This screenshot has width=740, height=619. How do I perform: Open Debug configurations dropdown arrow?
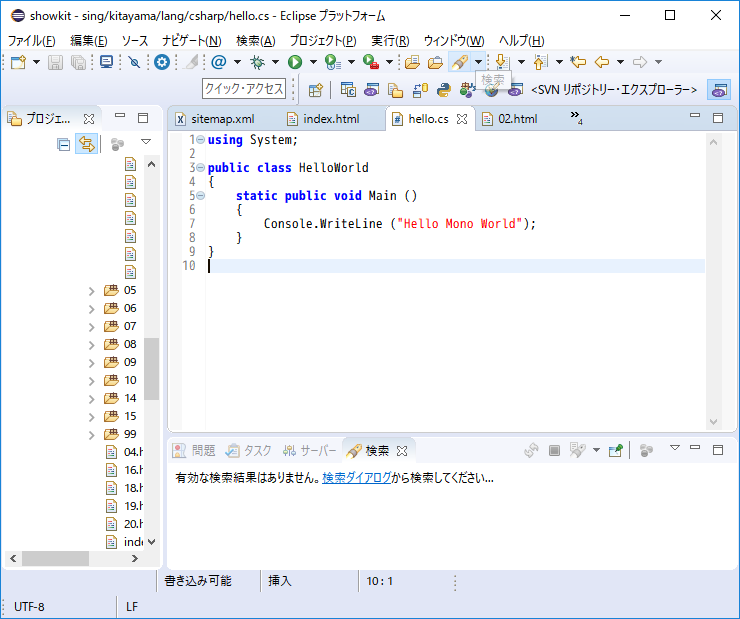(276, 62)
